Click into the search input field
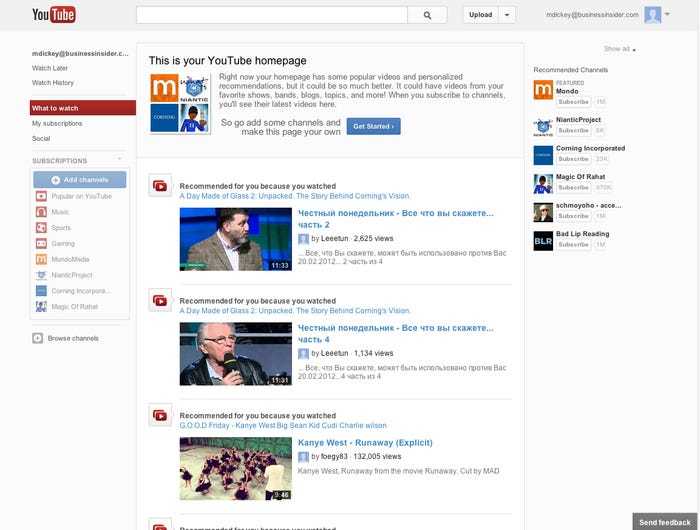This screenshot has width=700, height=530. click(272, 15)
